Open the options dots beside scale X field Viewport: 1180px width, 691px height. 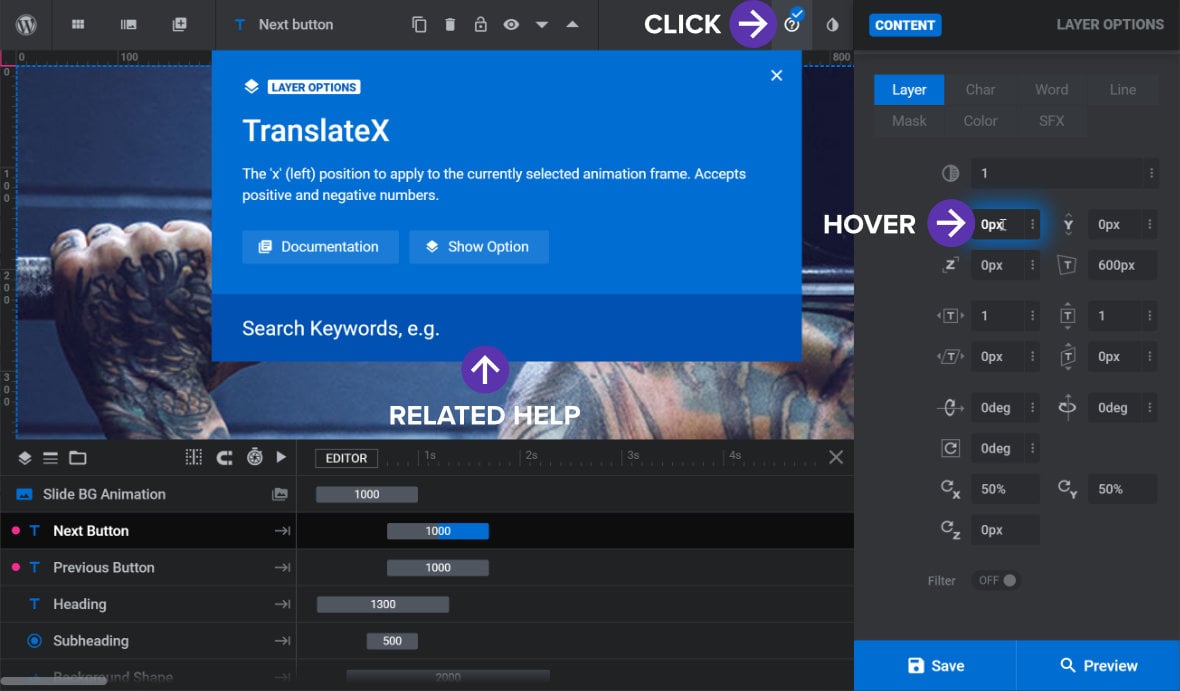(x=1032, y=316)
